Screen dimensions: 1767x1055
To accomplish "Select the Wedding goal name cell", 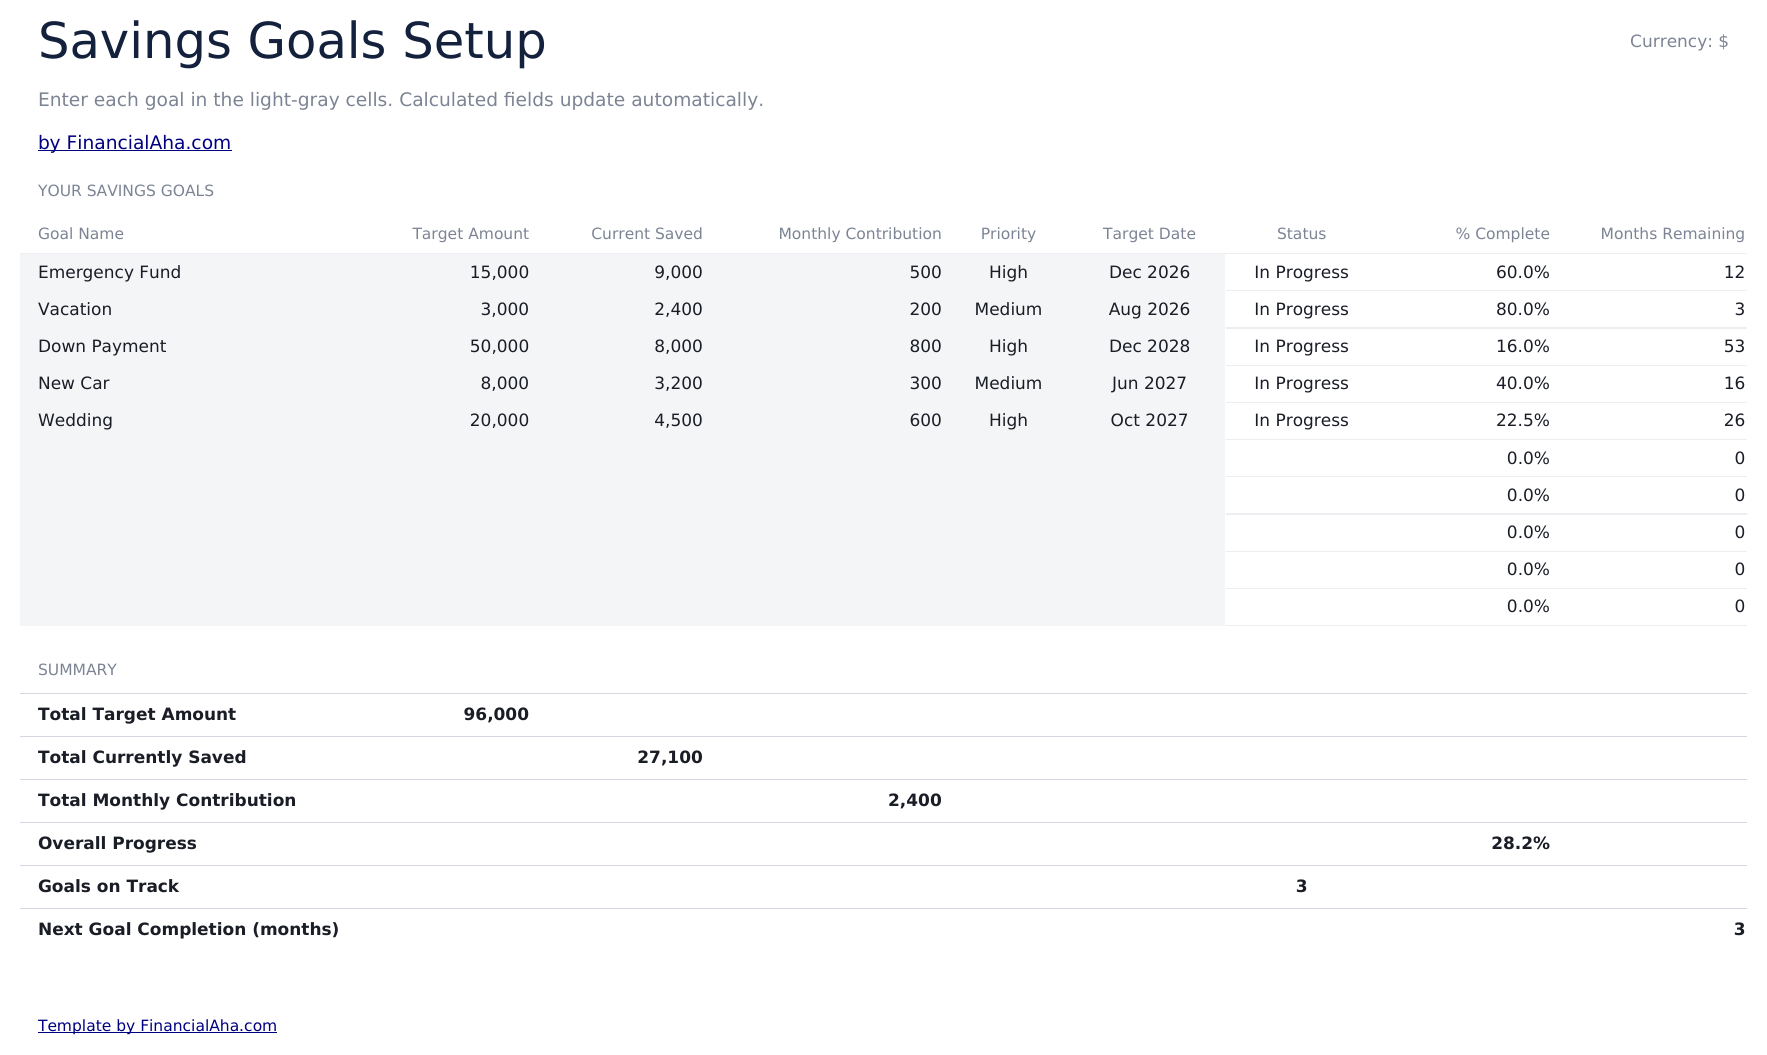I will click(75, 420).
